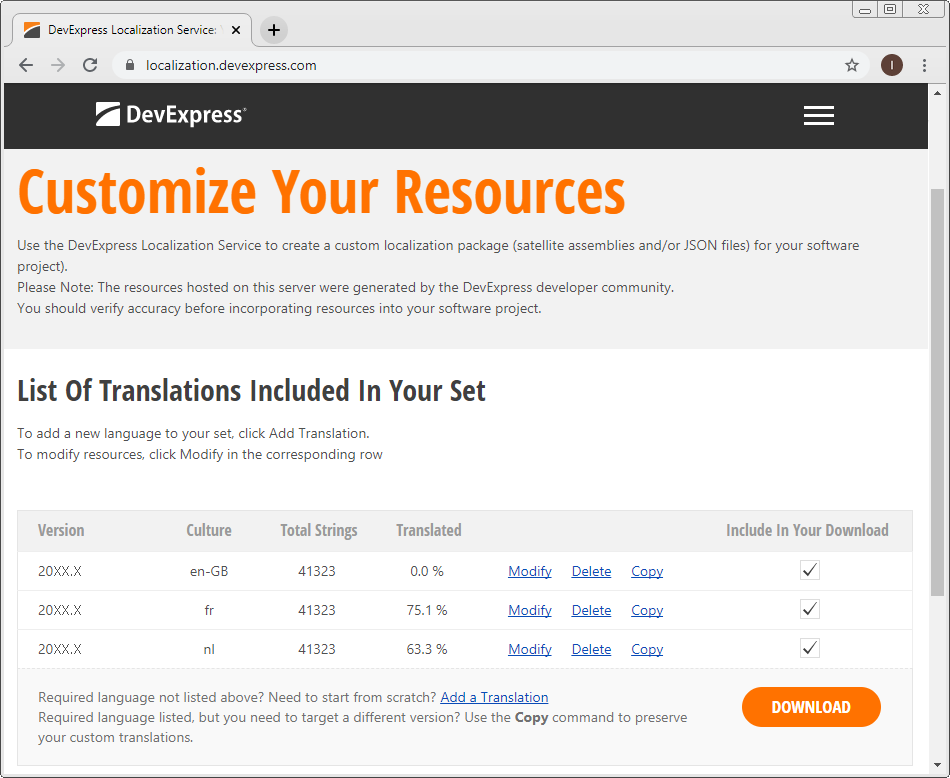Close the DevExpress Localization Service tab
Image resolution: width=950 pixels, height=778 pixels.
(236, 30)
